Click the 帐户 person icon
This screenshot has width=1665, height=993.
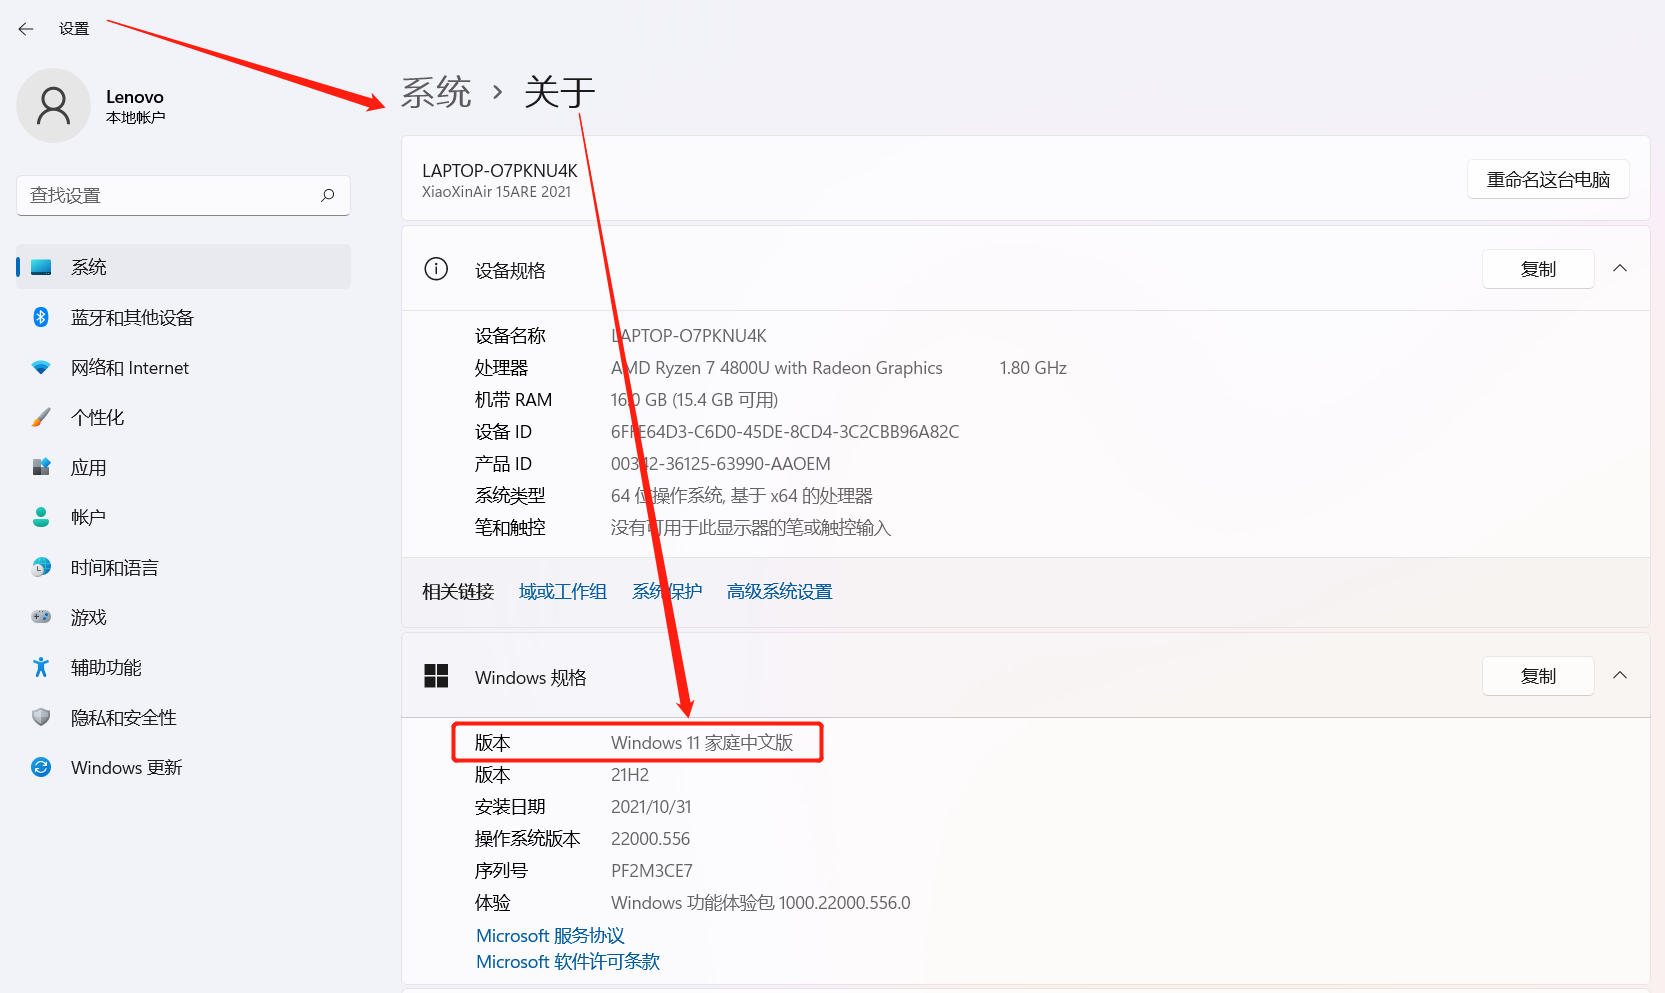click(41, 517)
